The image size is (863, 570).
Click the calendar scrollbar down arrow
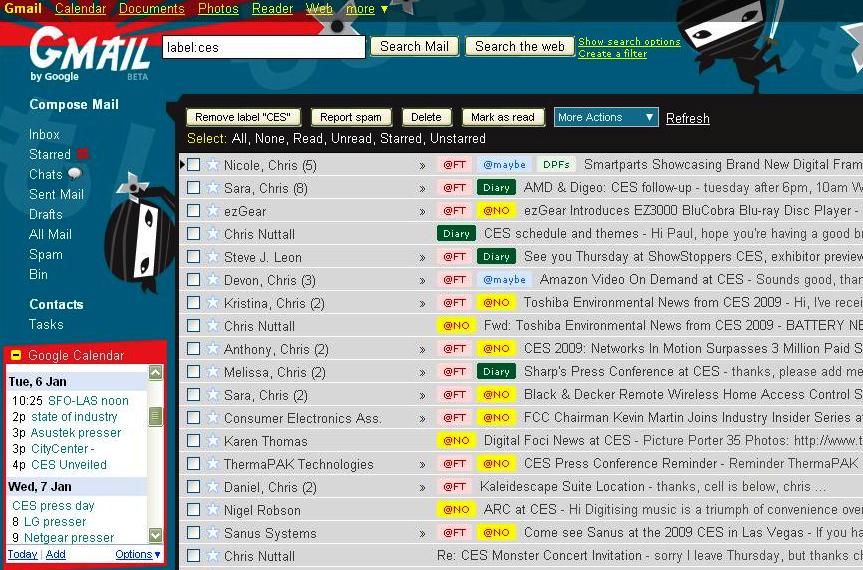click(155, 535)
